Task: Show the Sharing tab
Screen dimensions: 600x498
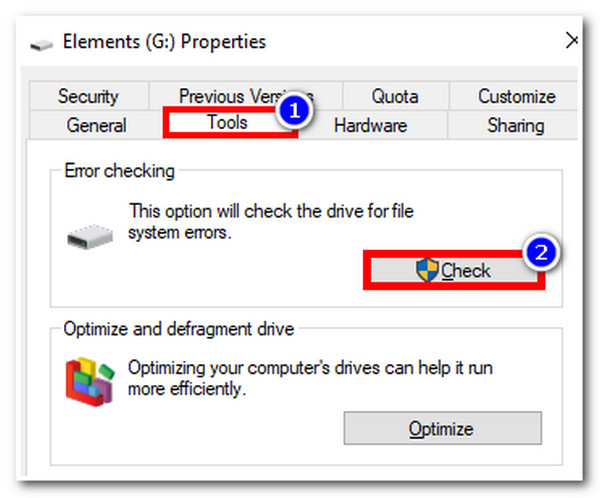Action: [515, 125]
